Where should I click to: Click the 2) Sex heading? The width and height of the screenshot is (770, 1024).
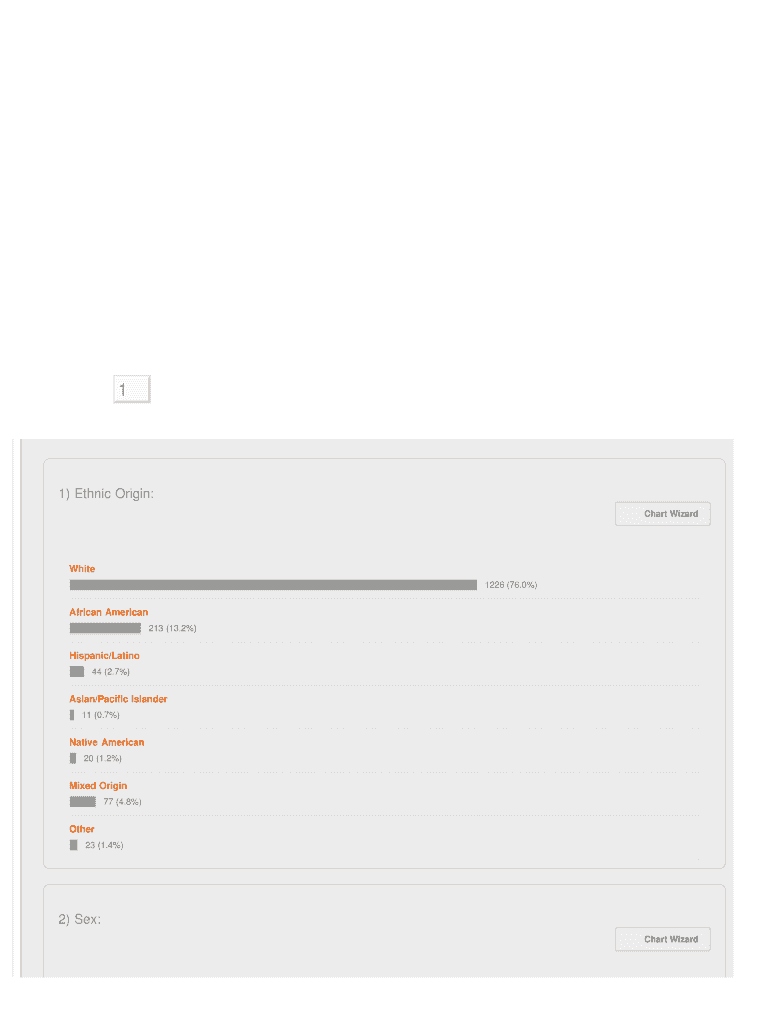pos(80,920)
